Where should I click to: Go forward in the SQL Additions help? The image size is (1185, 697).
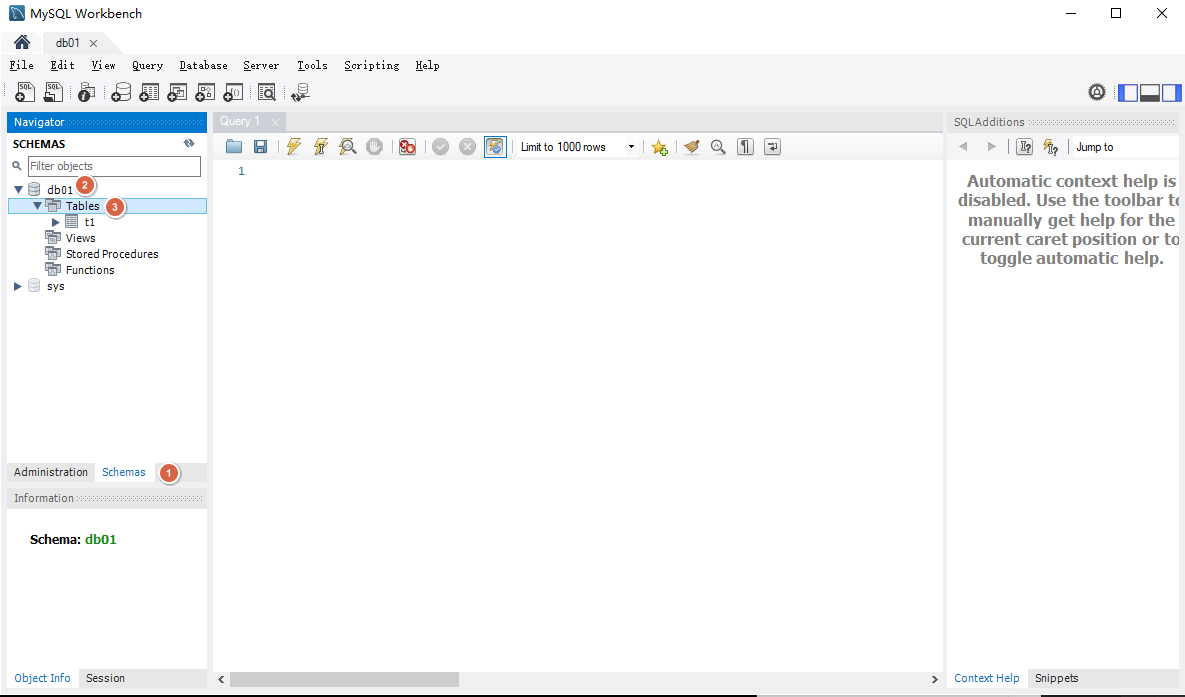click(992, 147)
